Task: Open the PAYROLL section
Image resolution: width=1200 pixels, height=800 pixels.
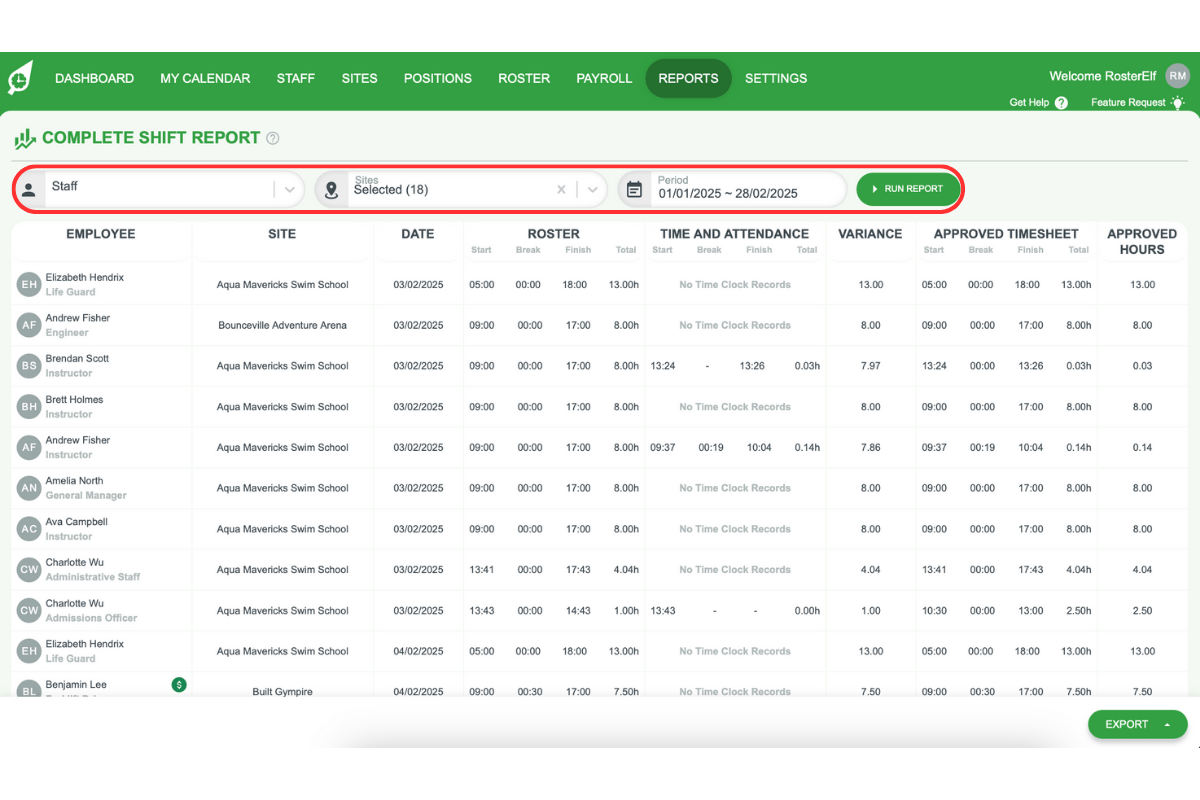Action: pyautogui.click(x=604, y=78)
